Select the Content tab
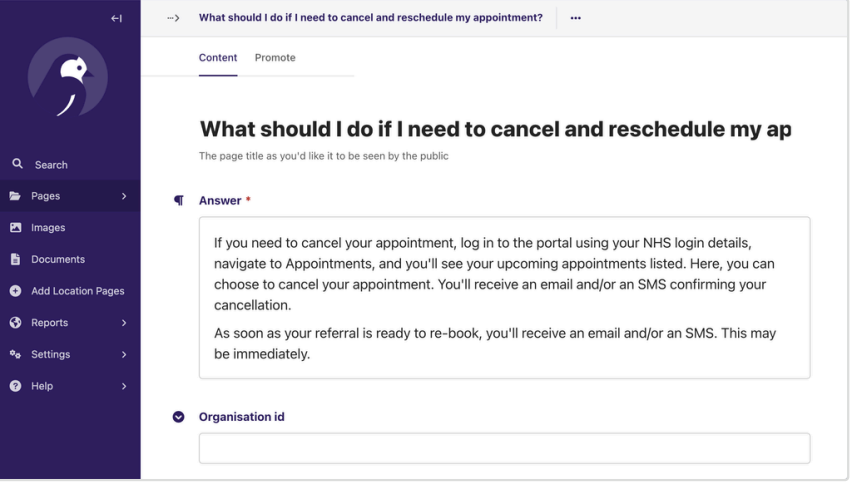 point(218,58)
